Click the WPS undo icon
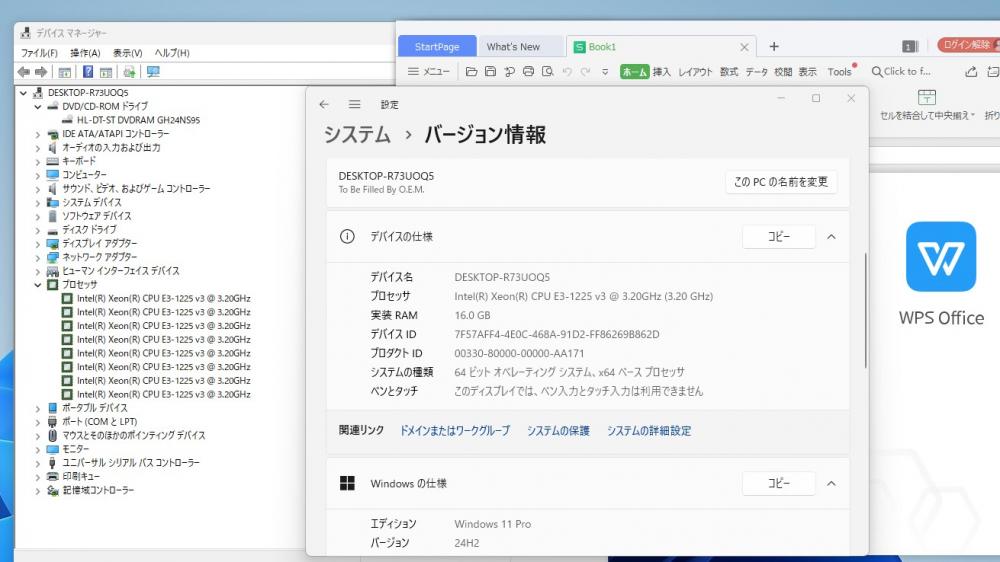Viewport: 1000px width, 562px height. pyautogui.click(x=567, y=71)
